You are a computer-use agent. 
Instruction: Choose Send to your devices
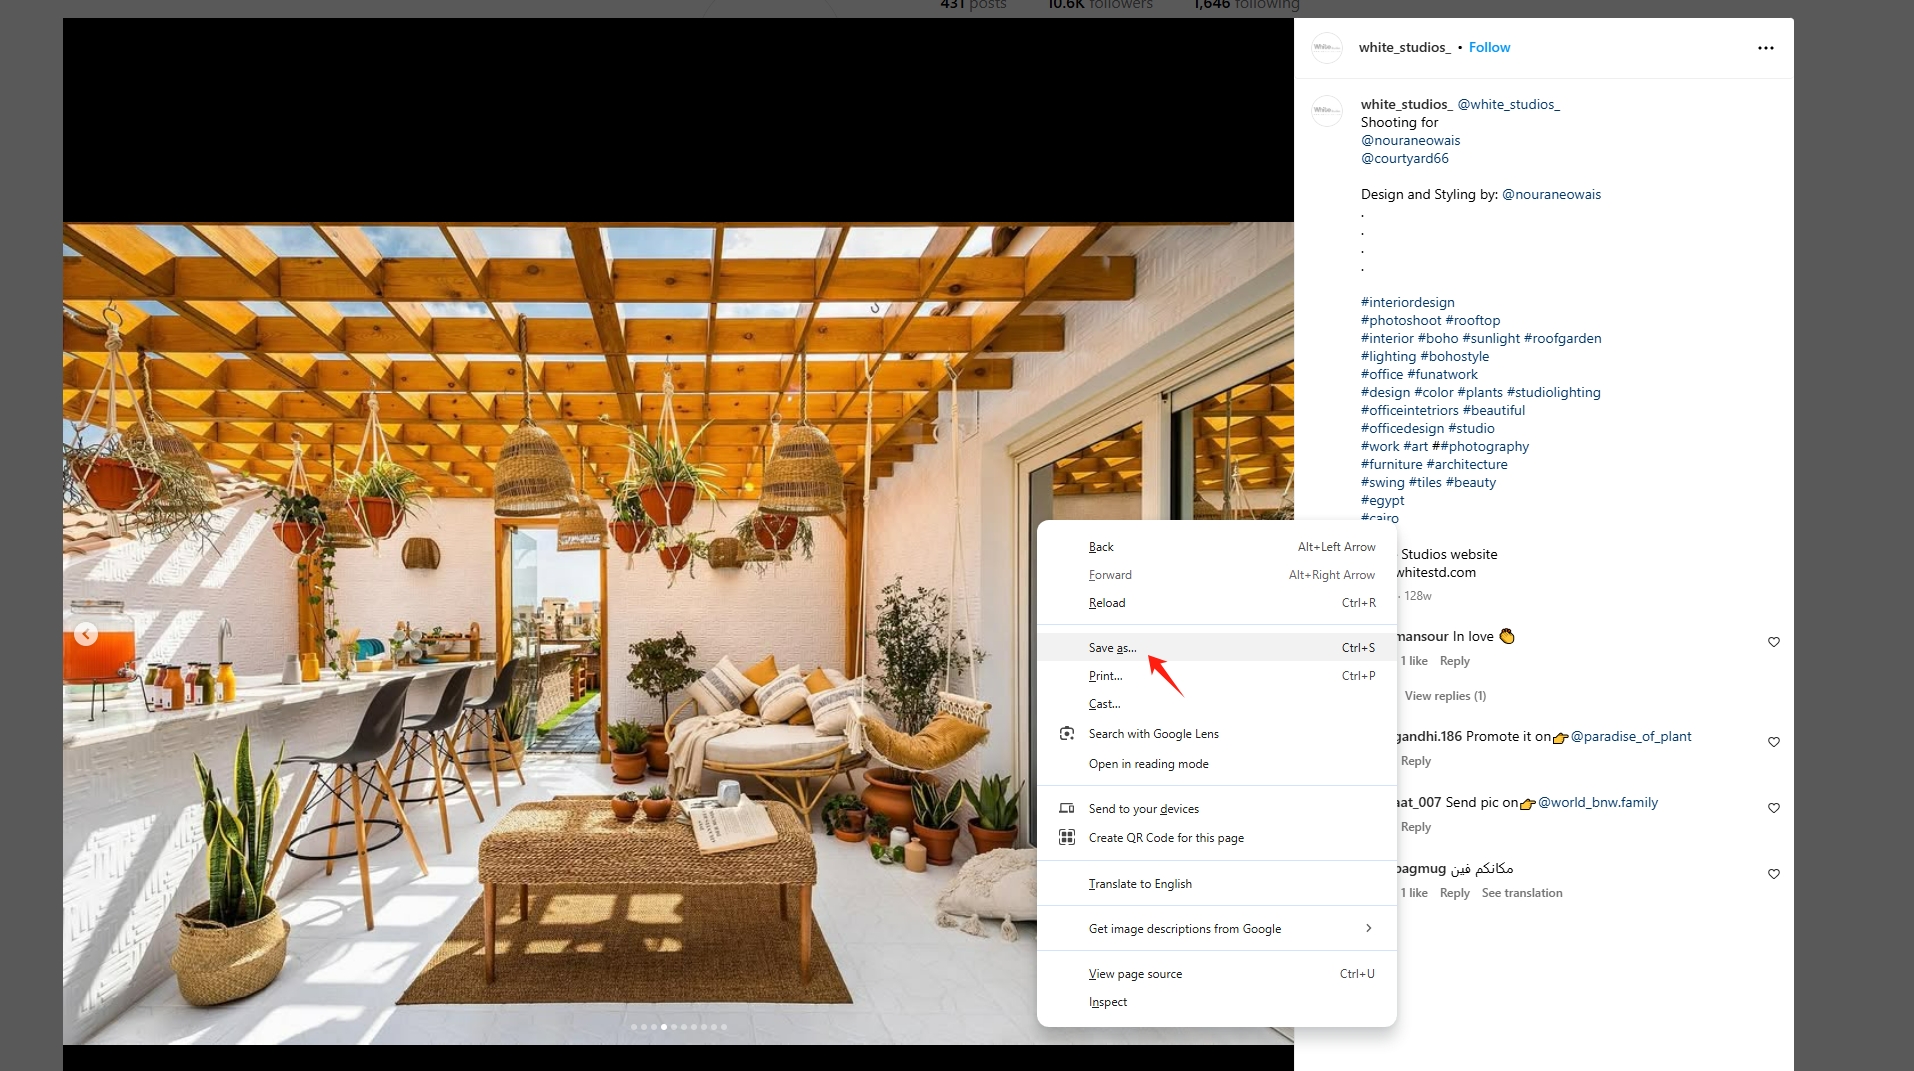tap(1216, 809)
